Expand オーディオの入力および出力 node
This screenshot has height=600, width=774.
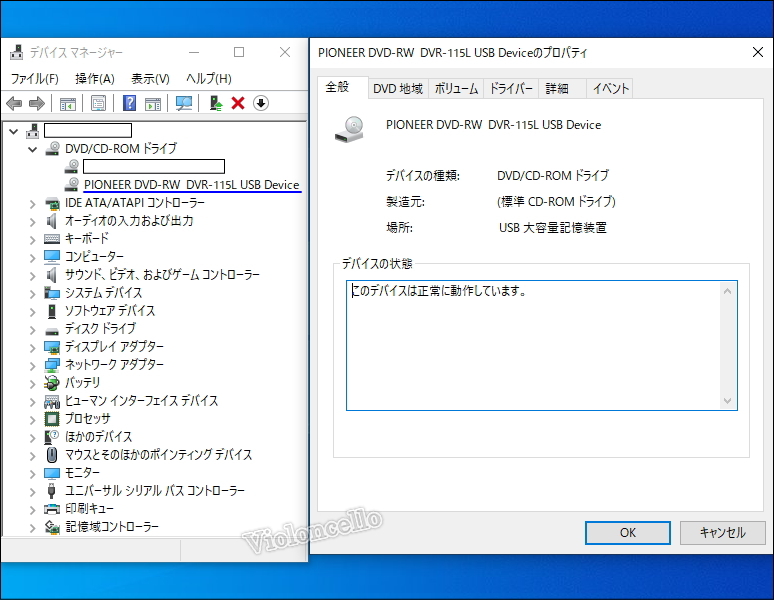coord(33,222)
